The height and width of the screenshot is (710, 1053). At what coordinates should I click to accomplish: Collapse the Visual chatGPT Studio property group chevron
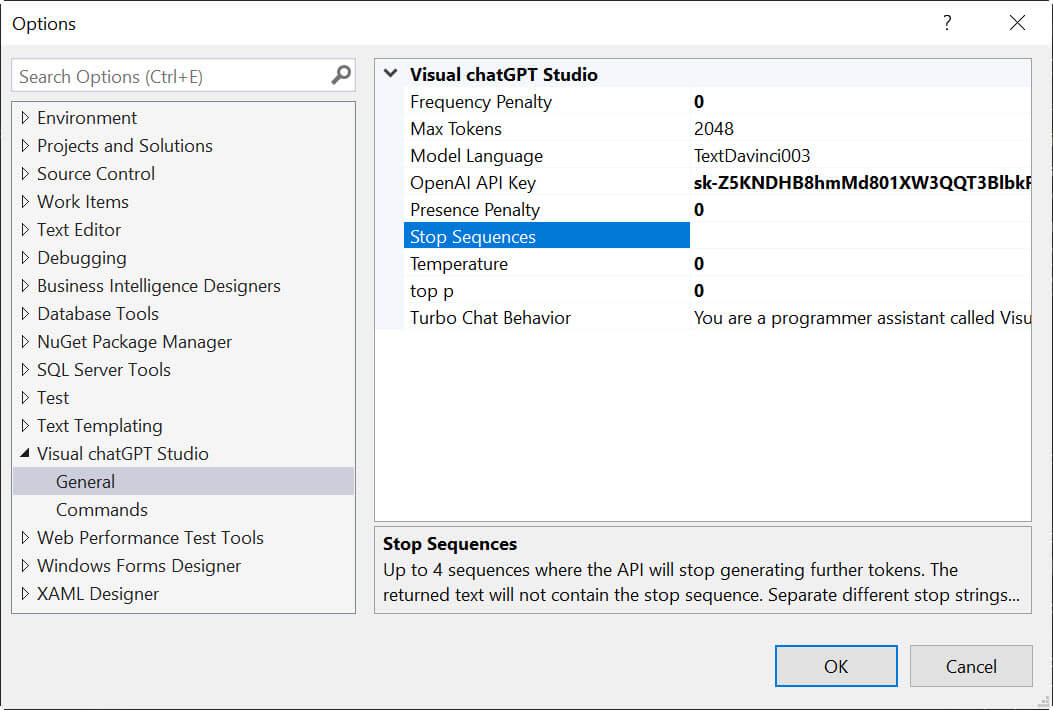[390, 73]
